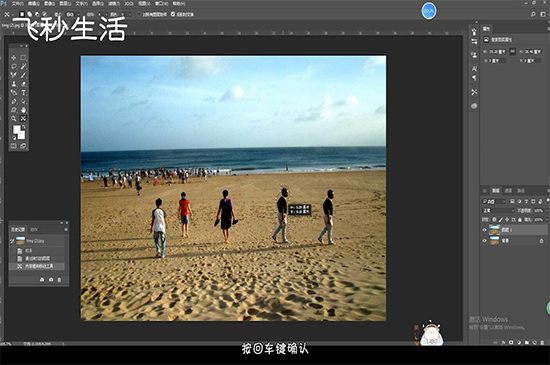550x365 pixels.
Task: Filter layers by pixel layers icon
Action: [x=512, y=201]
